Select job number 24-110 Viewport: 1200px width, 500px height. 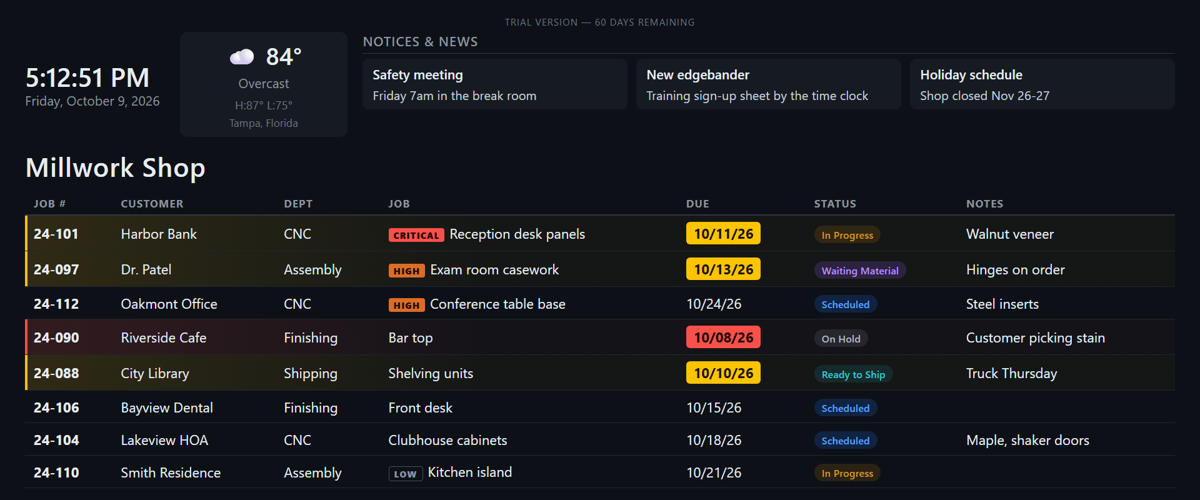pyautogui.click(x=56, y=473)
